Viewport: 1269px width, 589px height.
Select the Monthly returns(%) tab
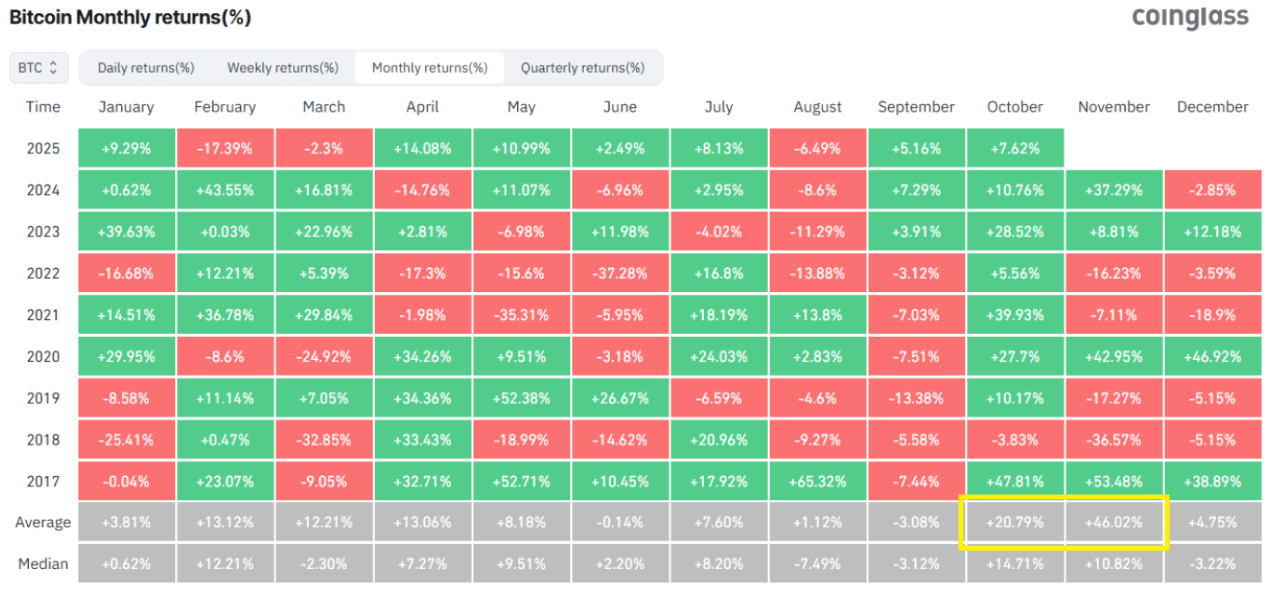pos(430,68)
